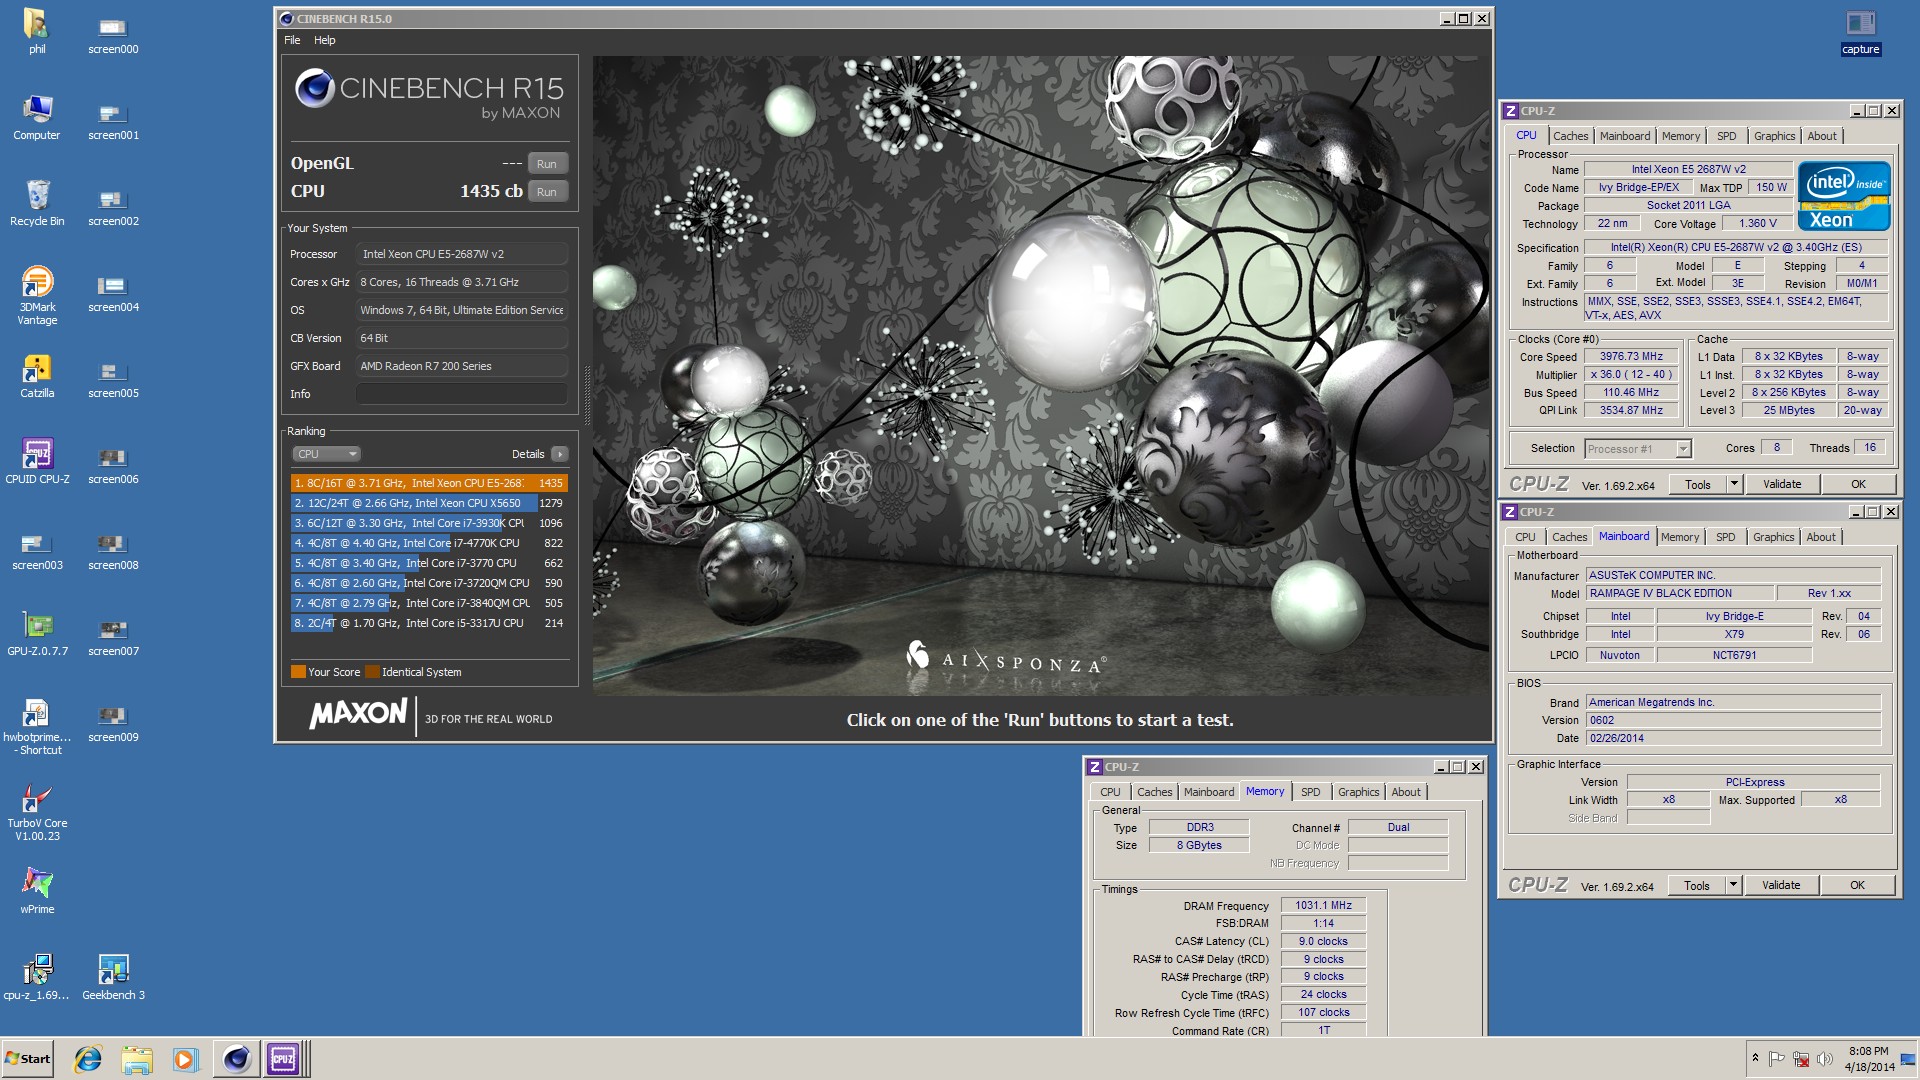Launch 3DMark Vantage desktop icon

(x=37, y=295)
